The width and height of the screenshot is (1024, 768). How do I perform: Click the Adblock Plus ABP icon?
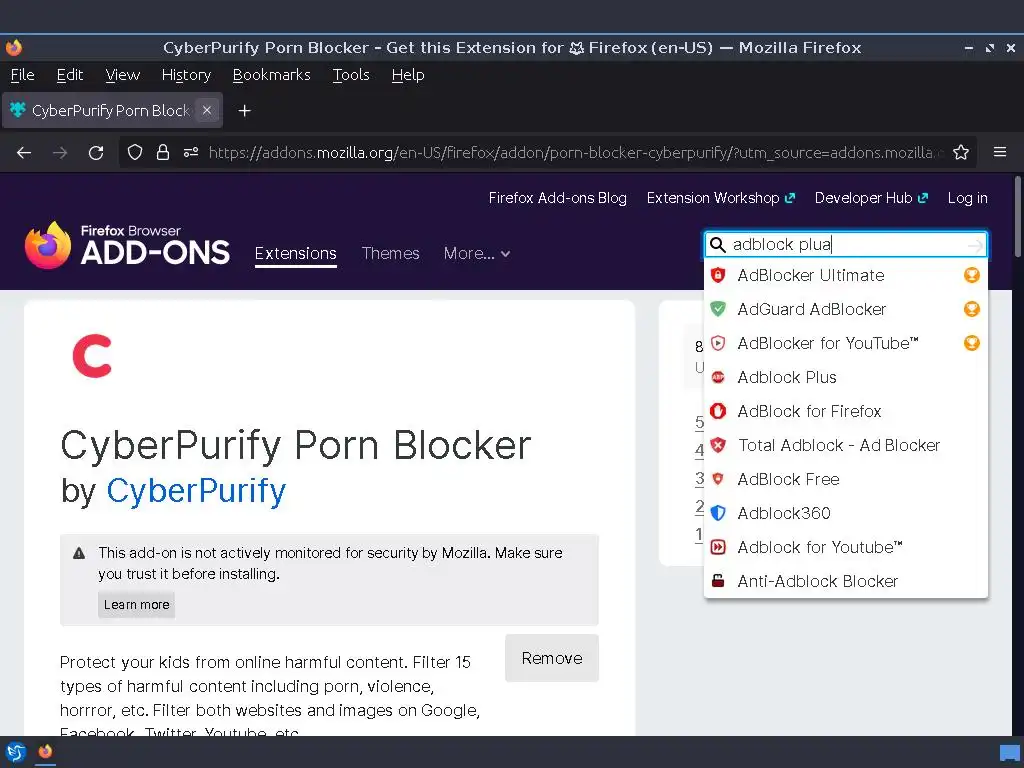click(x=718, y=377)
